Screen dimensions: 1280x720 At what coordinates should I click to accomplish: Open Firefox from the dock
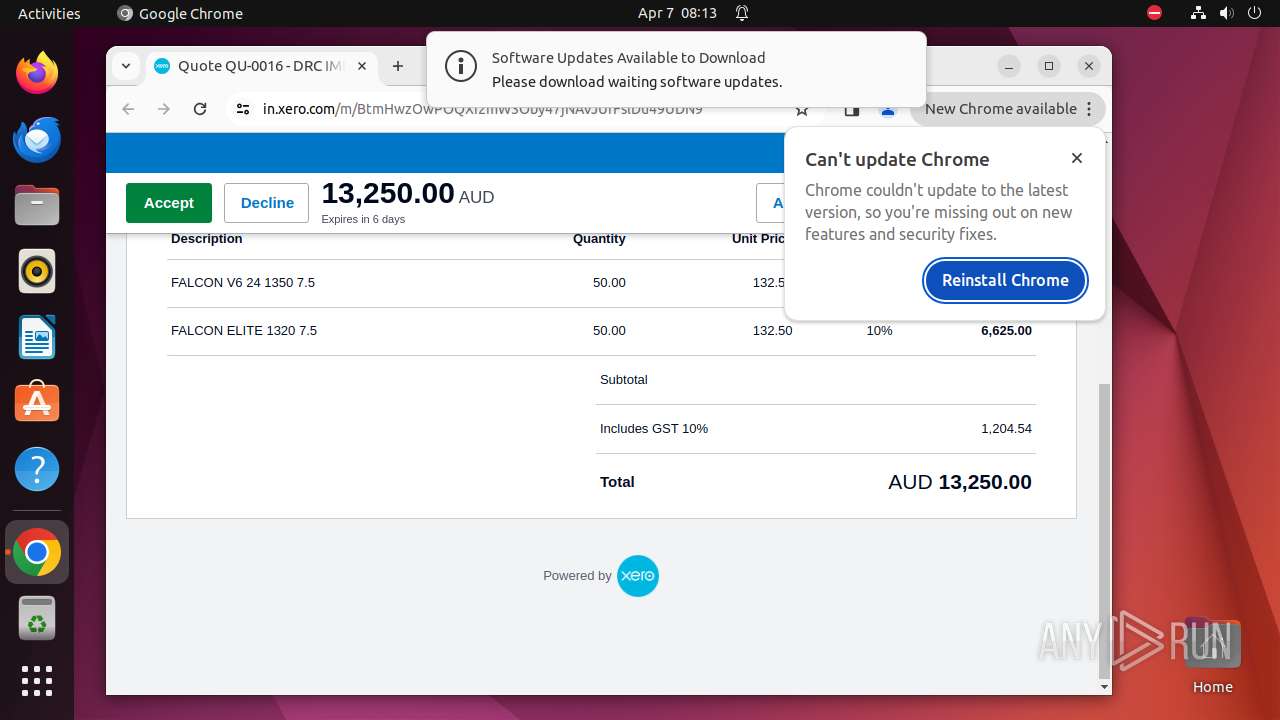[x=37, y=73]
